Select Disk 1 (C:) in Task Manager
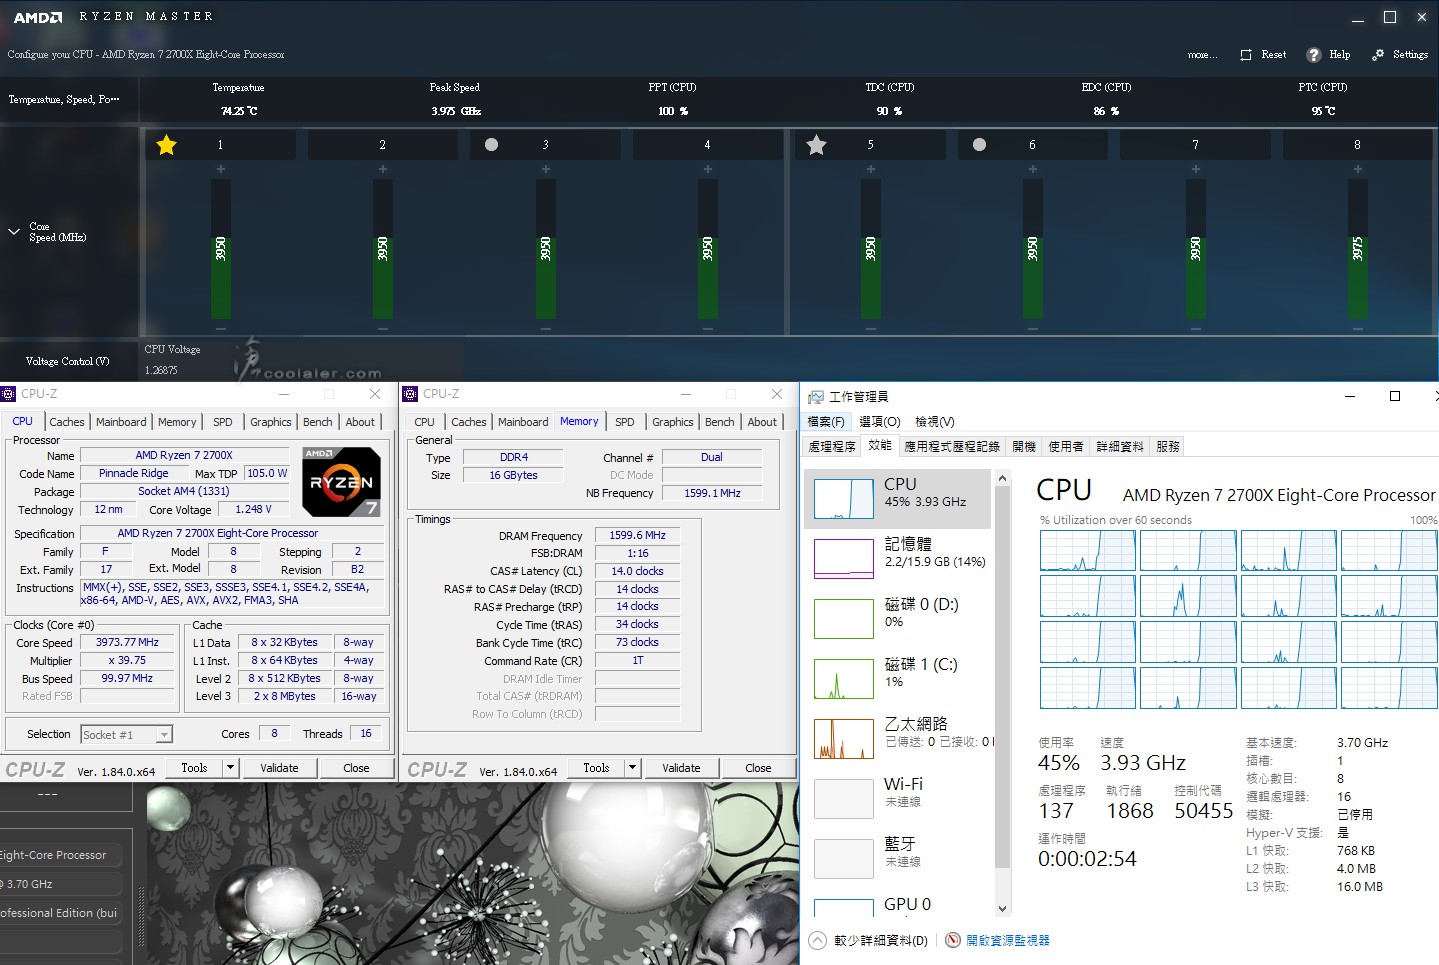The image size is (1439, 965). point(898,678)
